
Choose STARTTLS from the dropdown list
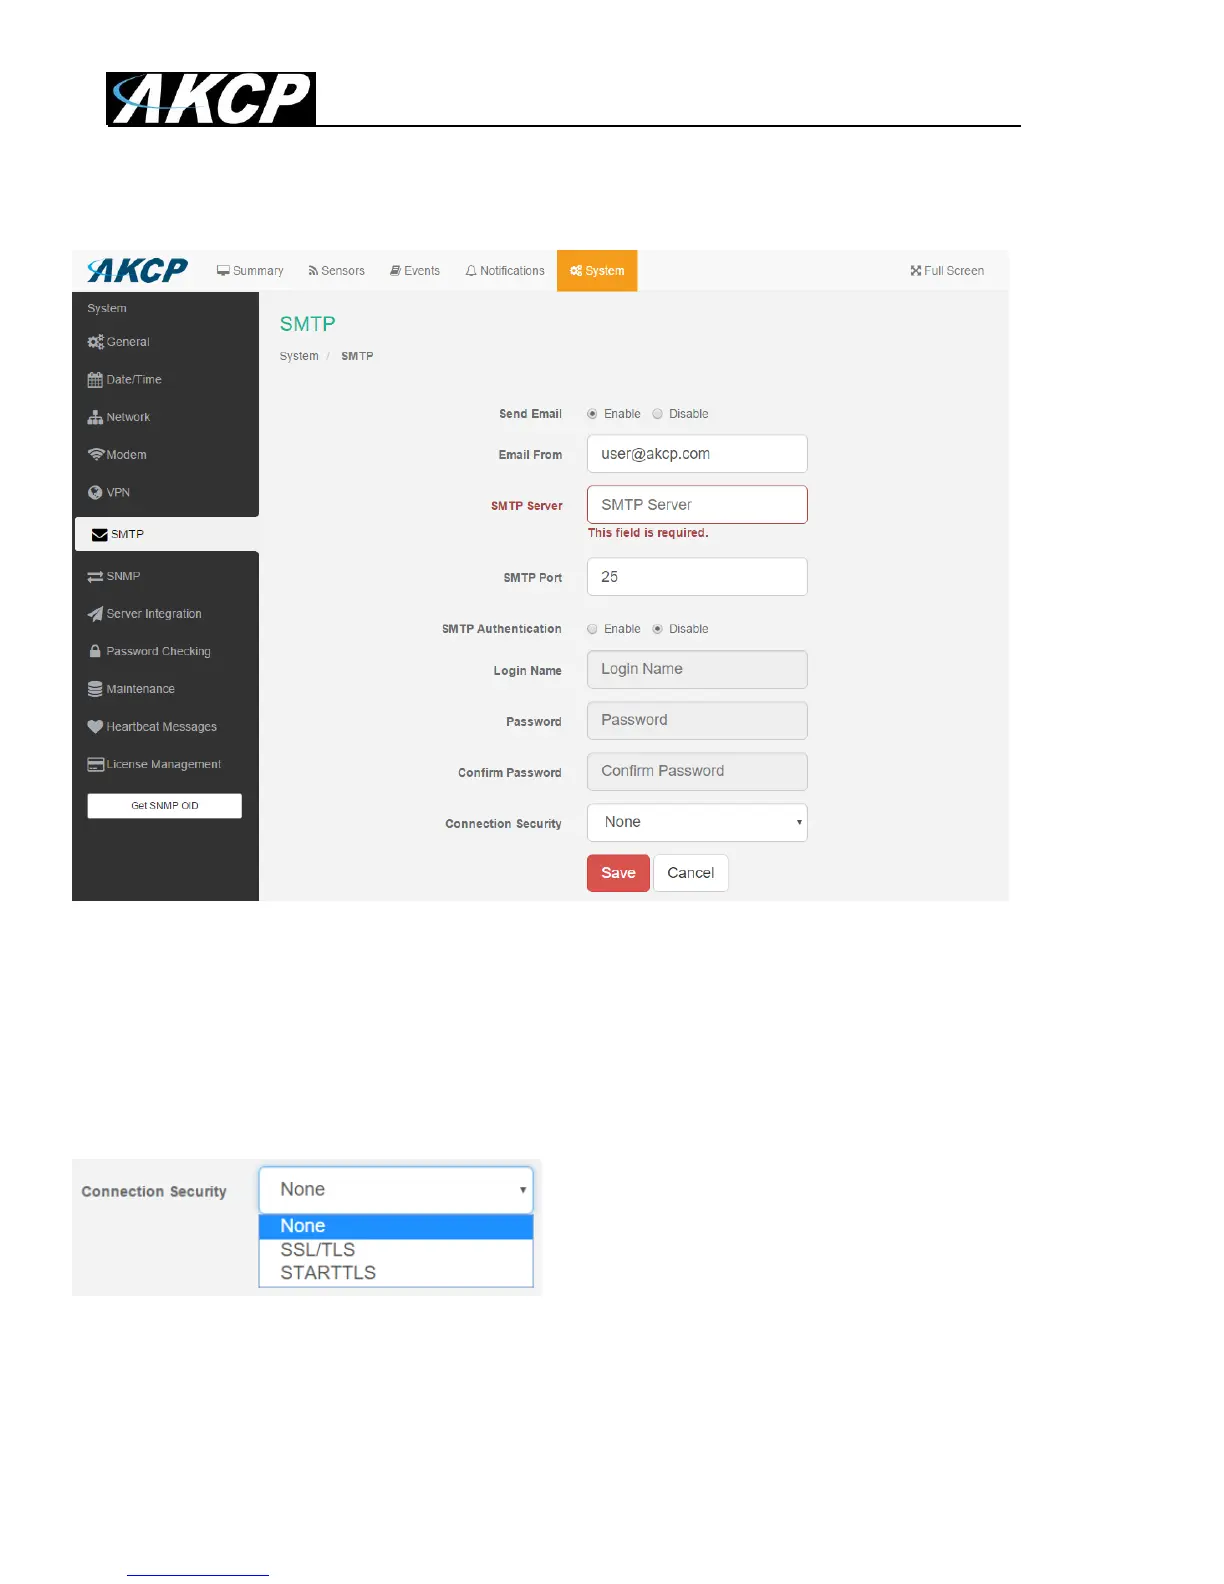click(396, 1273)
